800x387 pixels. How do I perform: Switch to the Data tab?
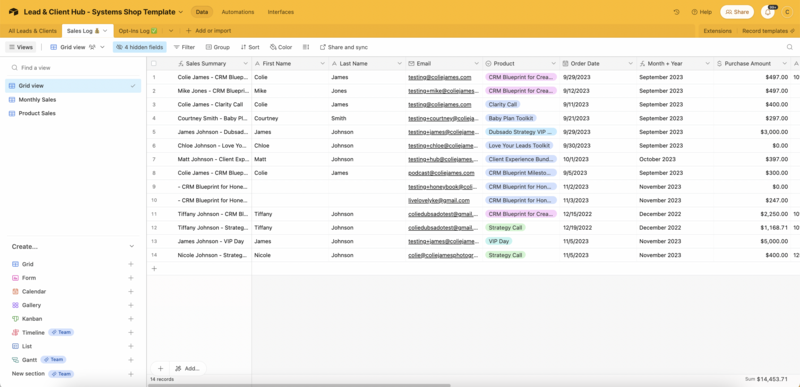click(x=202, y=12)
